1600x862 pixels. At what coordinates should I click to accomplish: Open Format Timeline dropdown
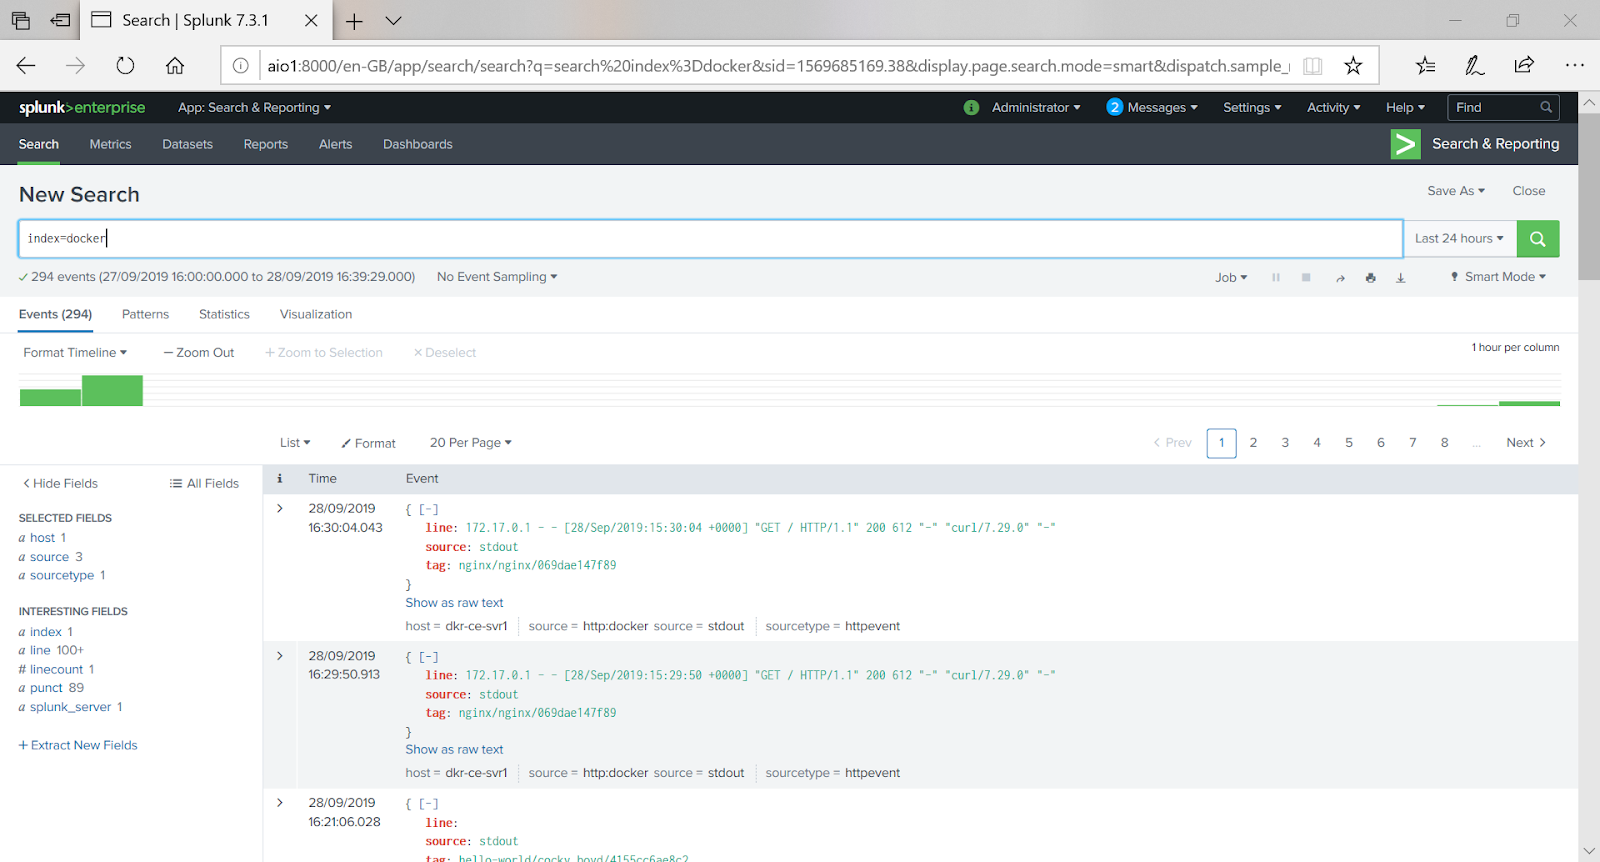(x=75, y=353)
